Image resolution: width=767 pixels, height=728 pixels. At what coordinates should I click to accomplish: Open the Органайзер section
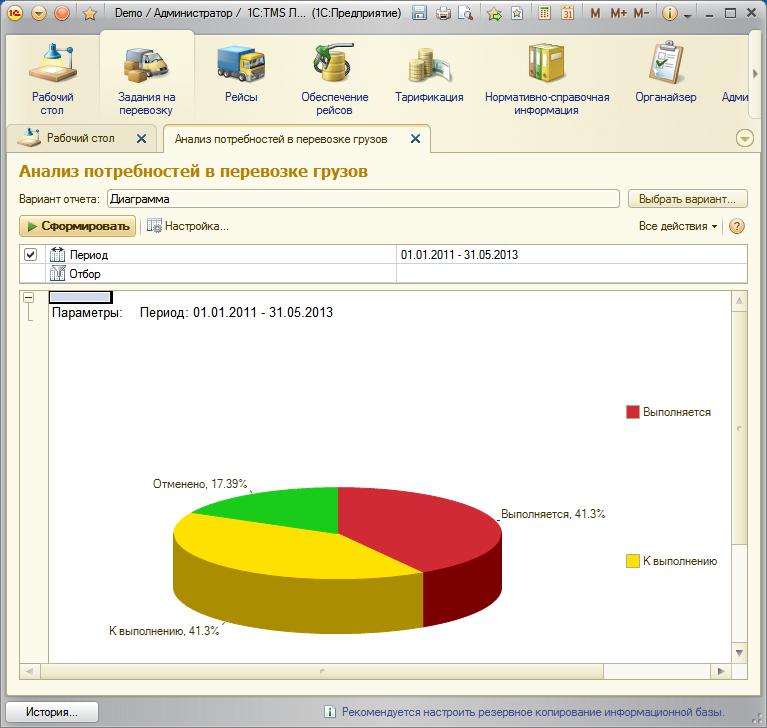pyautogui.click(x=665, y=76)
